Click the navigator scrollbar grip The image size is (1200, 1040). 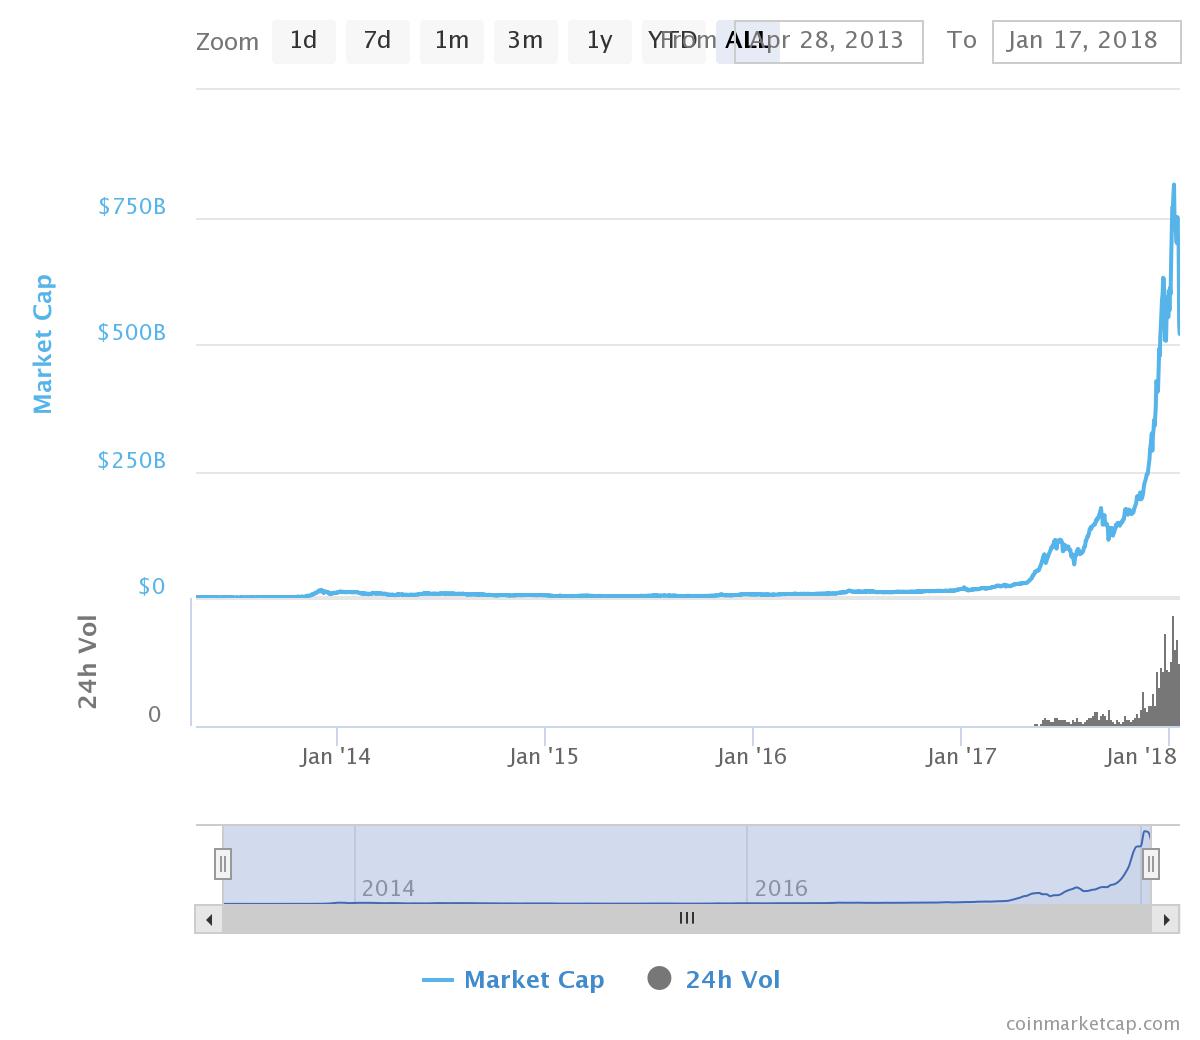[x=687, y=918]
